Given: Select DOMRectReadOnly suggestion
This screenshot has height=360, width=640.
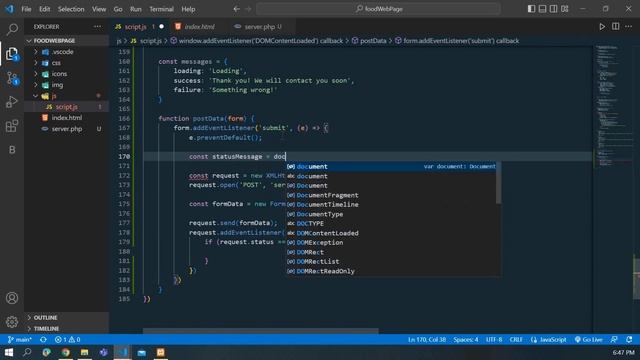Looking at the screenshot, I should 391,271.
